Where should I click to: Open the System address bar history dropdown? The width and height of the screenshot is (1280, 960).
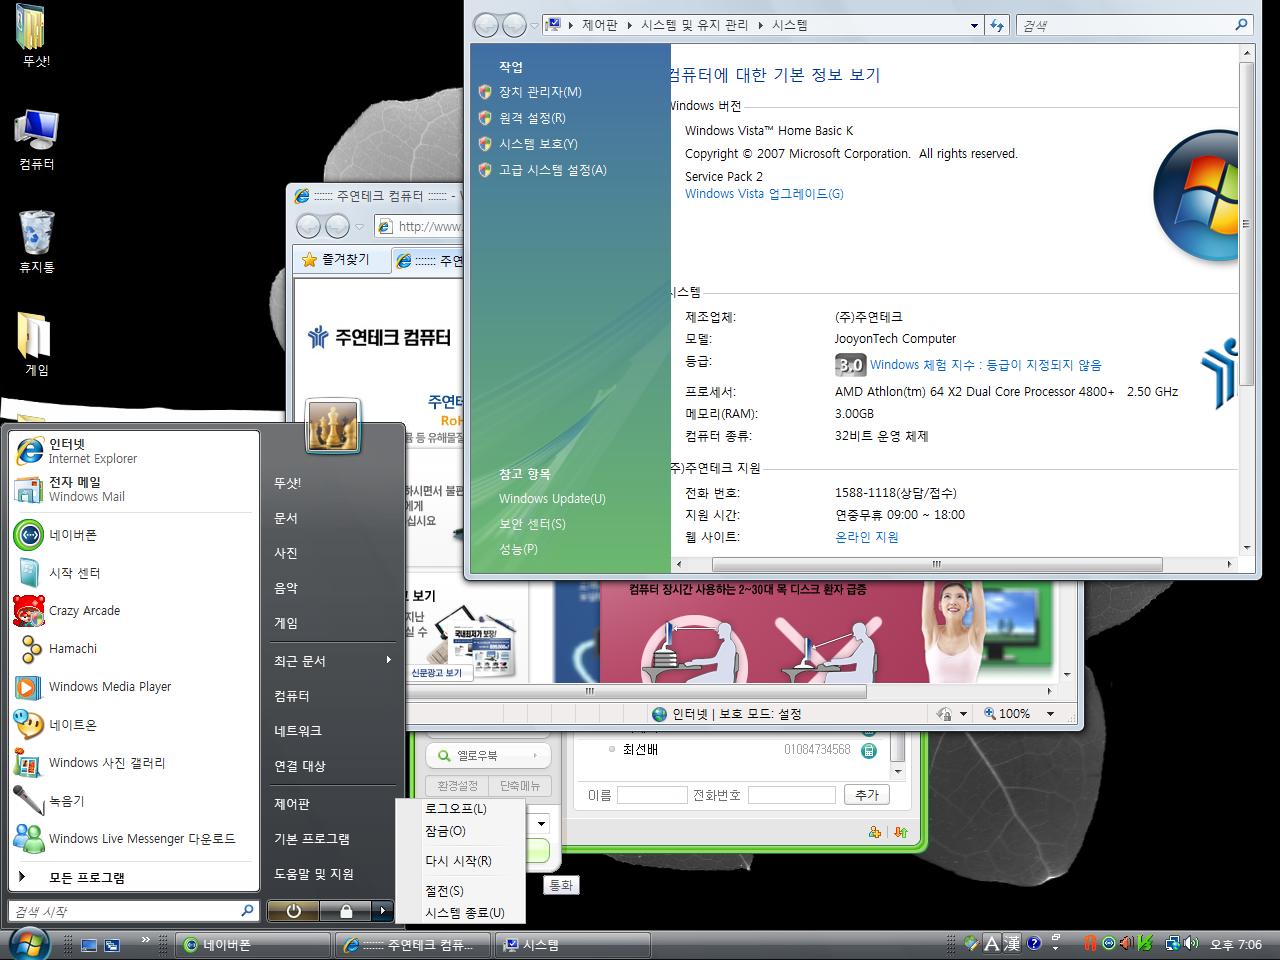[x=974, y=26]
